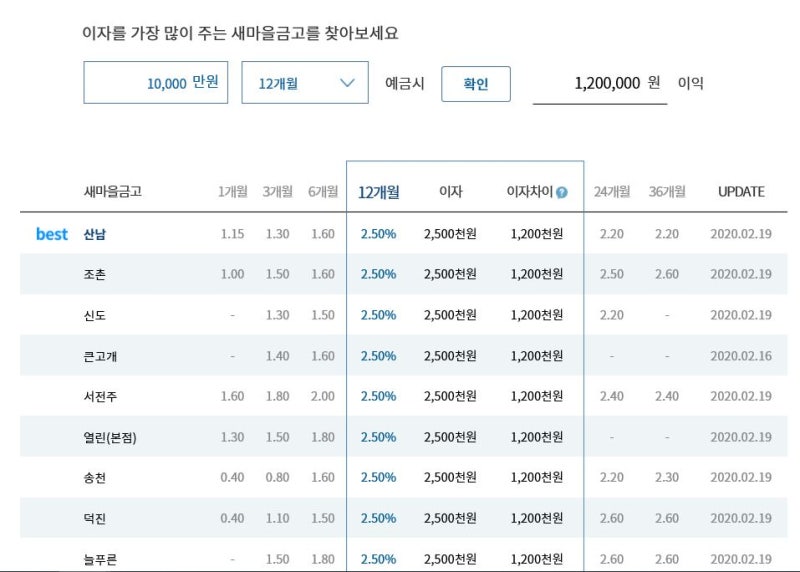This screenshot has height=572, width=800.
Task: Click the 이자 column header
Action: (451, 192)
